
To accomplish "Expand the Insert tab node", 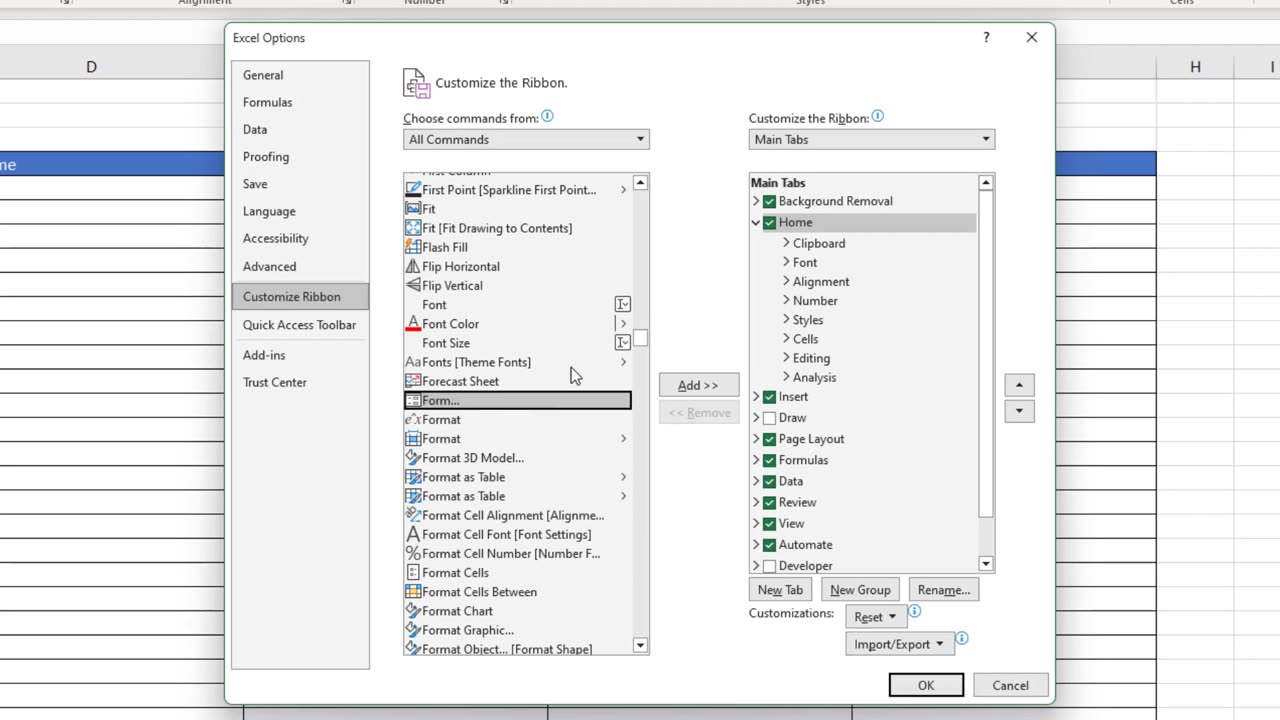I will (756, 397).
